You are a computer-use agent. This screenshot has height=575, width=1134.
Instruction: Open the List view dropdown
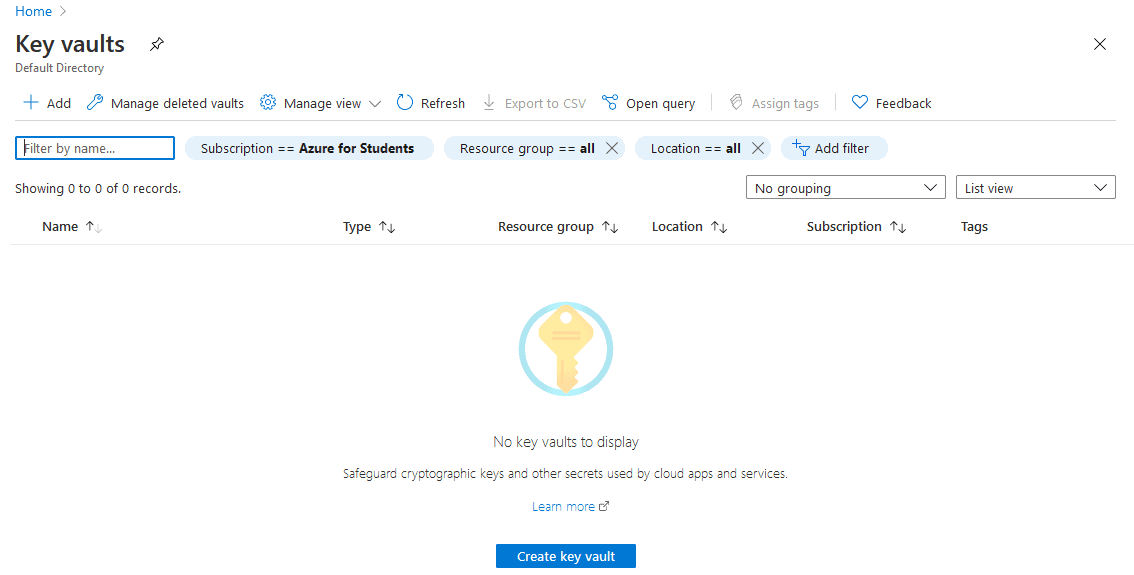coord(1035,188)
